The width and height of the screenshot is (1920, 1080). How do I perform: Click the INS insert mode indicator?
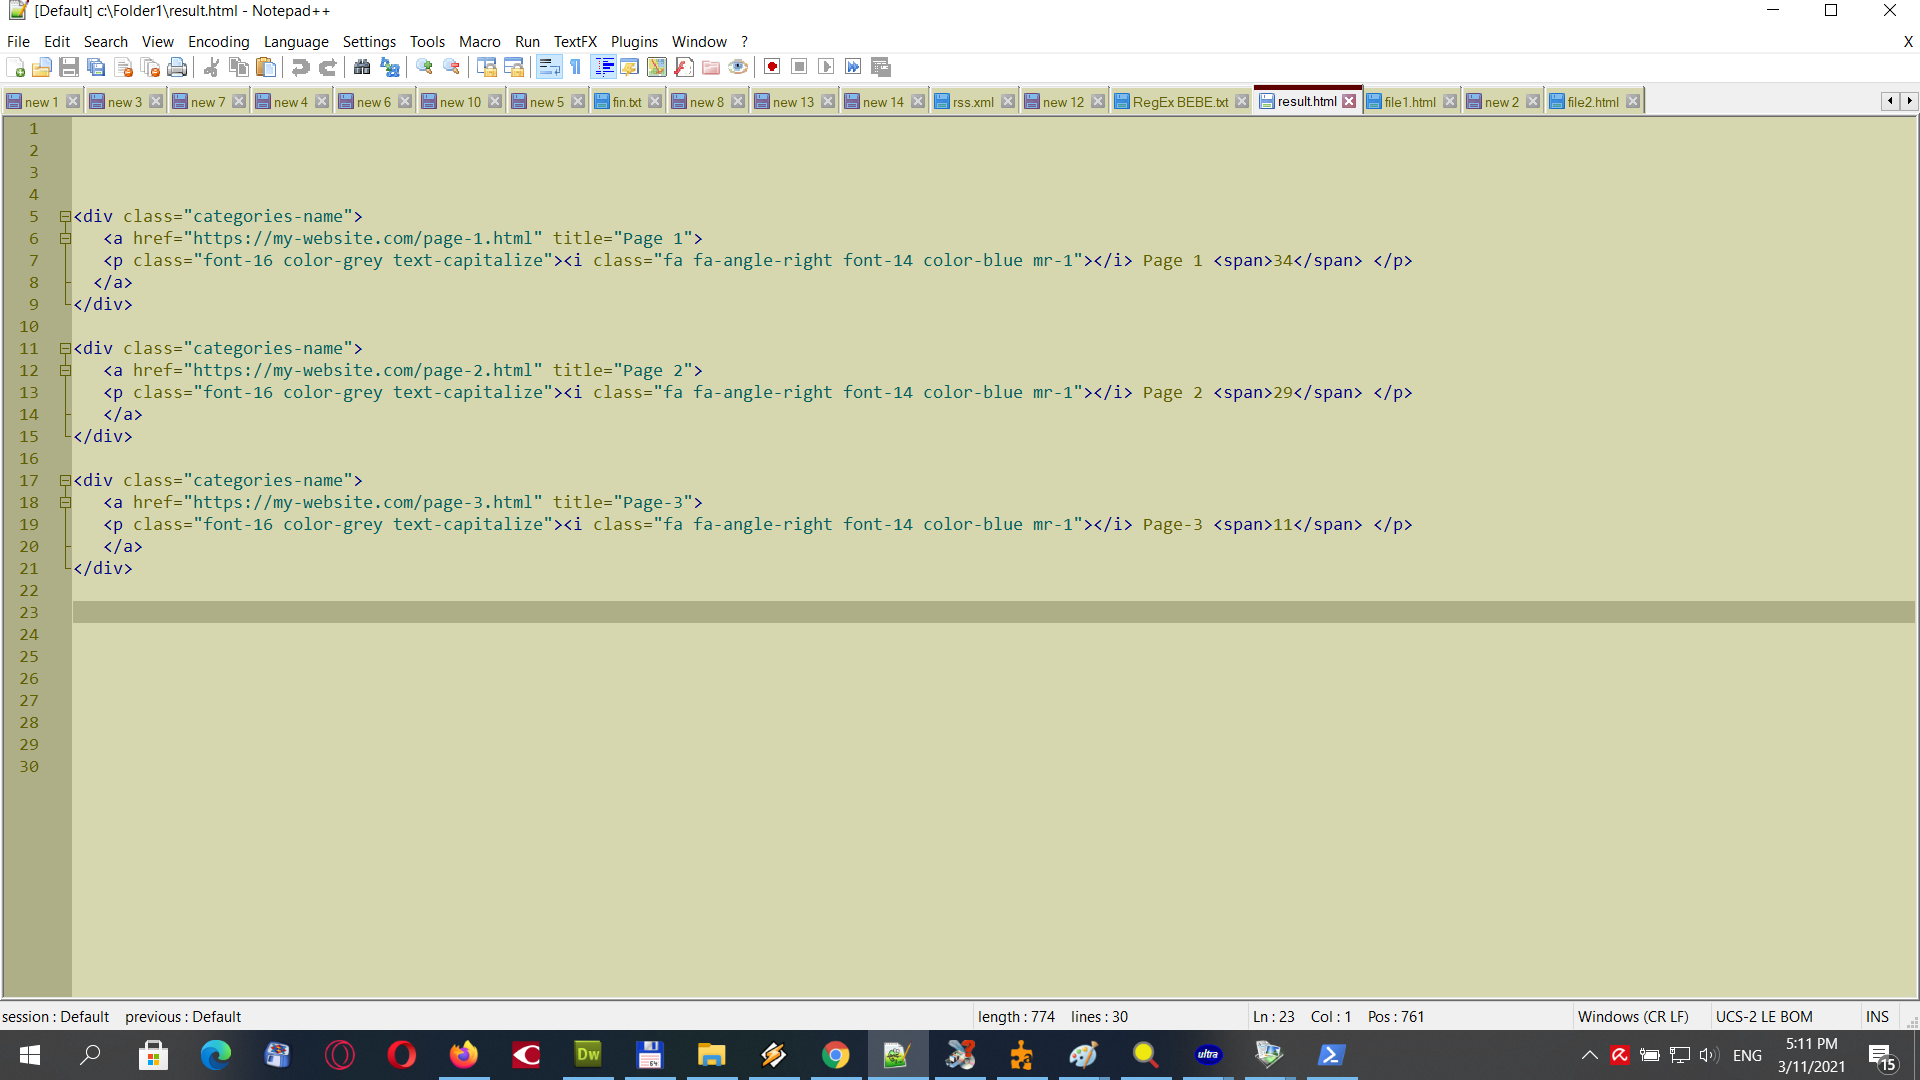point(1877,1016)
